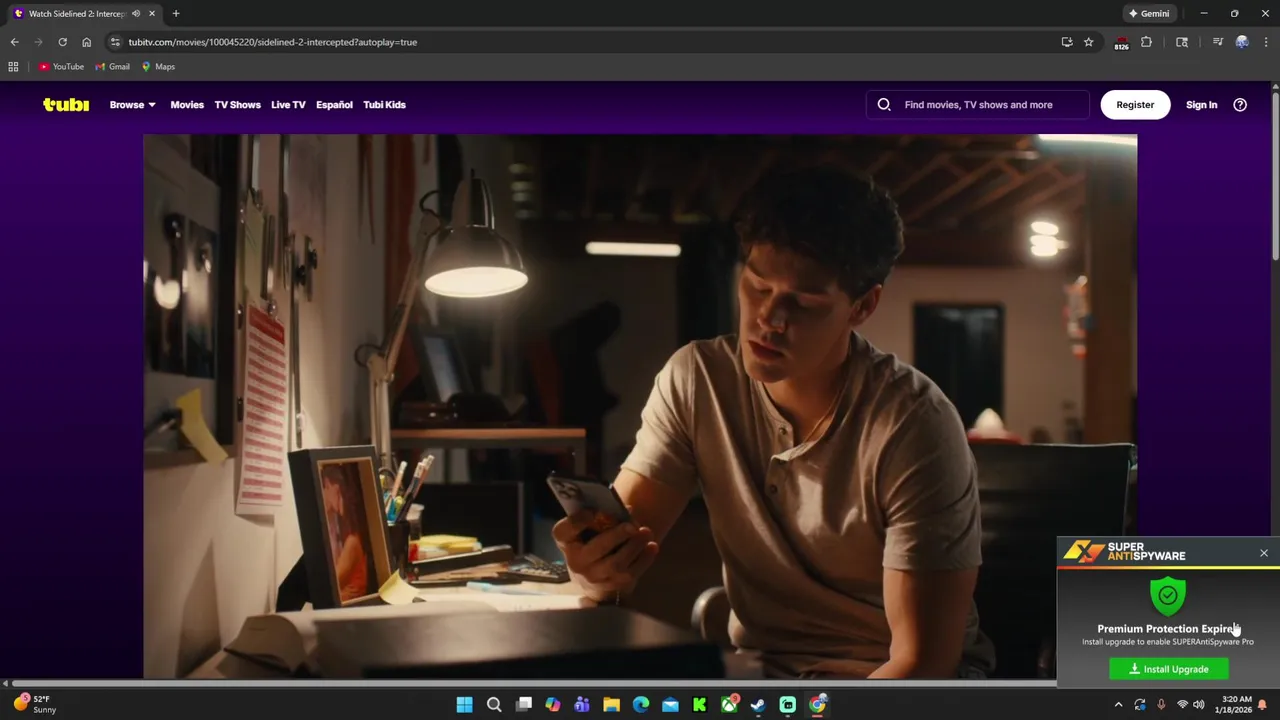Click the search magnifier icon on Tubi
This screenshot has height=720, width=1280.
(x=884, y=104)
